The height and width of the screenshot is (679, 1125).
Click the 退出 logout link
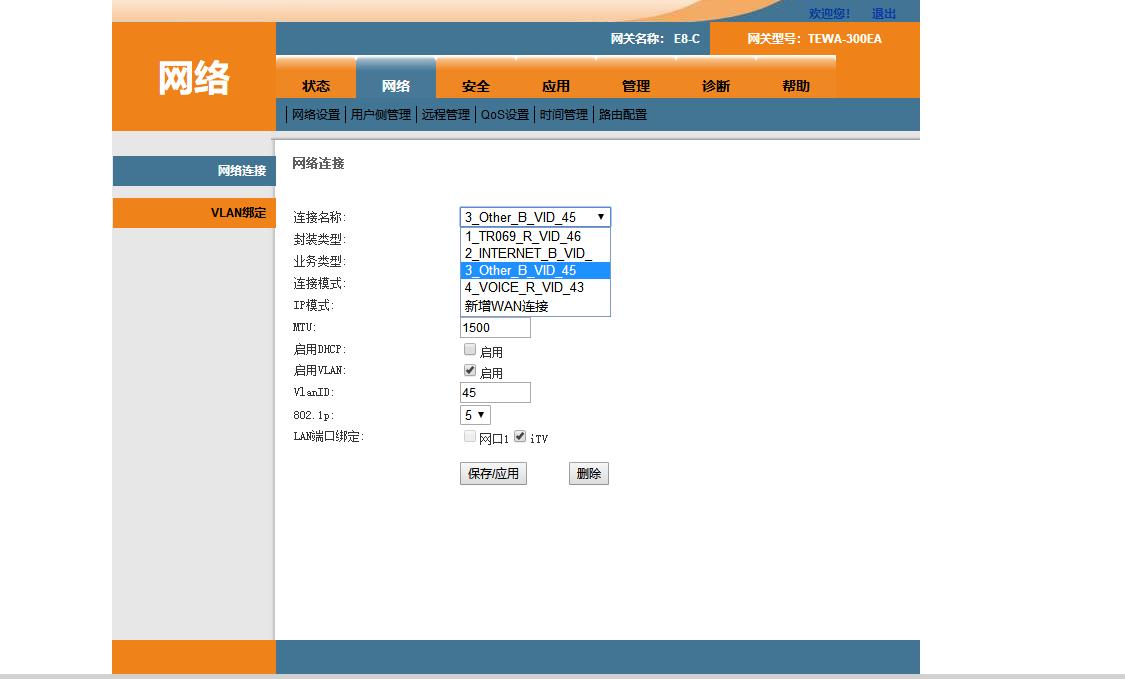click(x=885, y=13)
